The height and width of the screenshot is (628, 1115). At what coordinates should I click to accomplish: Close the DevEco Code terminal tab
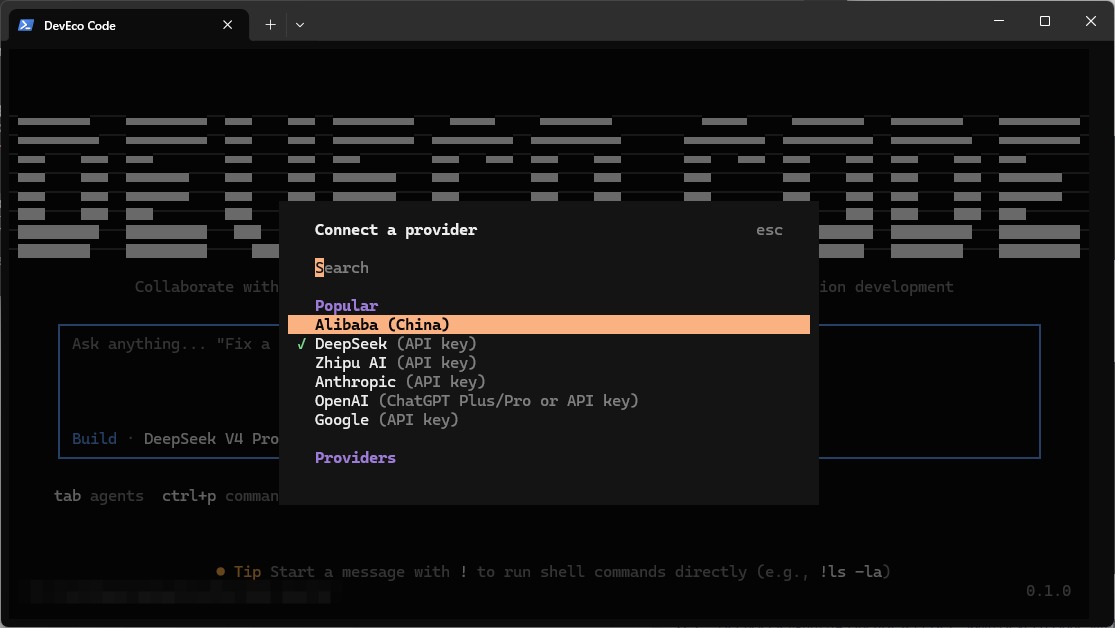point(228,25)
